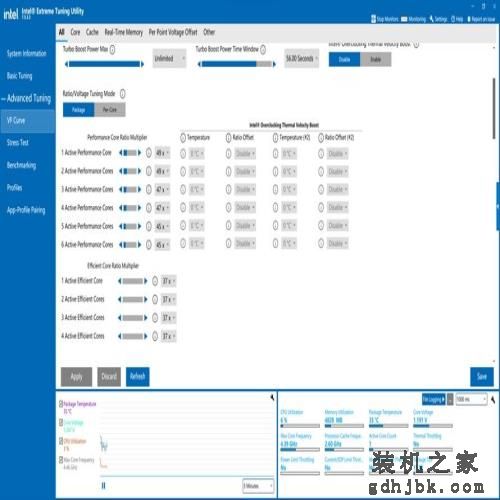This screenshot has height=500, width=500.
Task: Click the Apply button
Action: pyautogui.click(x=76, y=377)
